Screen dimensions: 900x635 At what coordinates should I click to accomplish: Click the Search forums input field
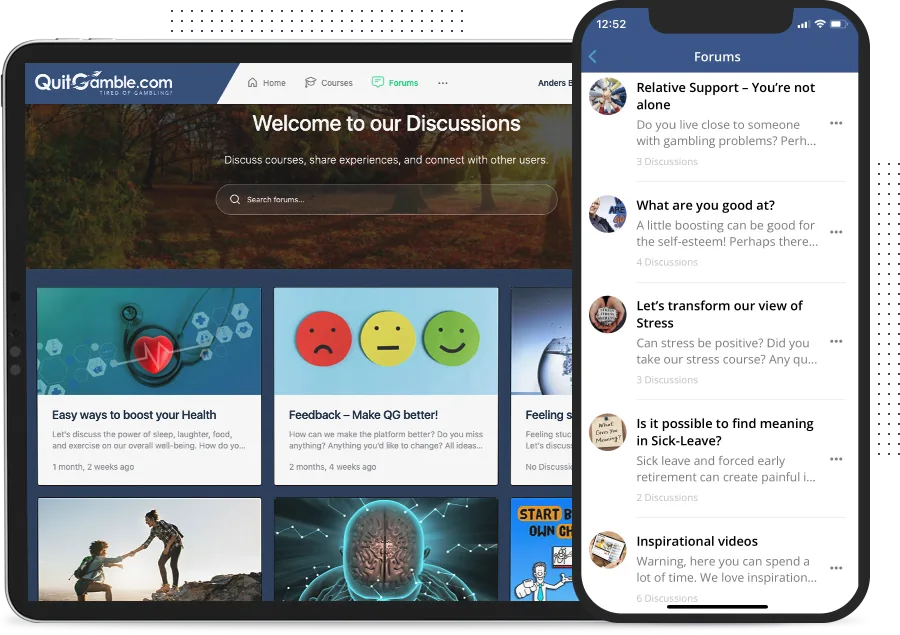[390, 200]
